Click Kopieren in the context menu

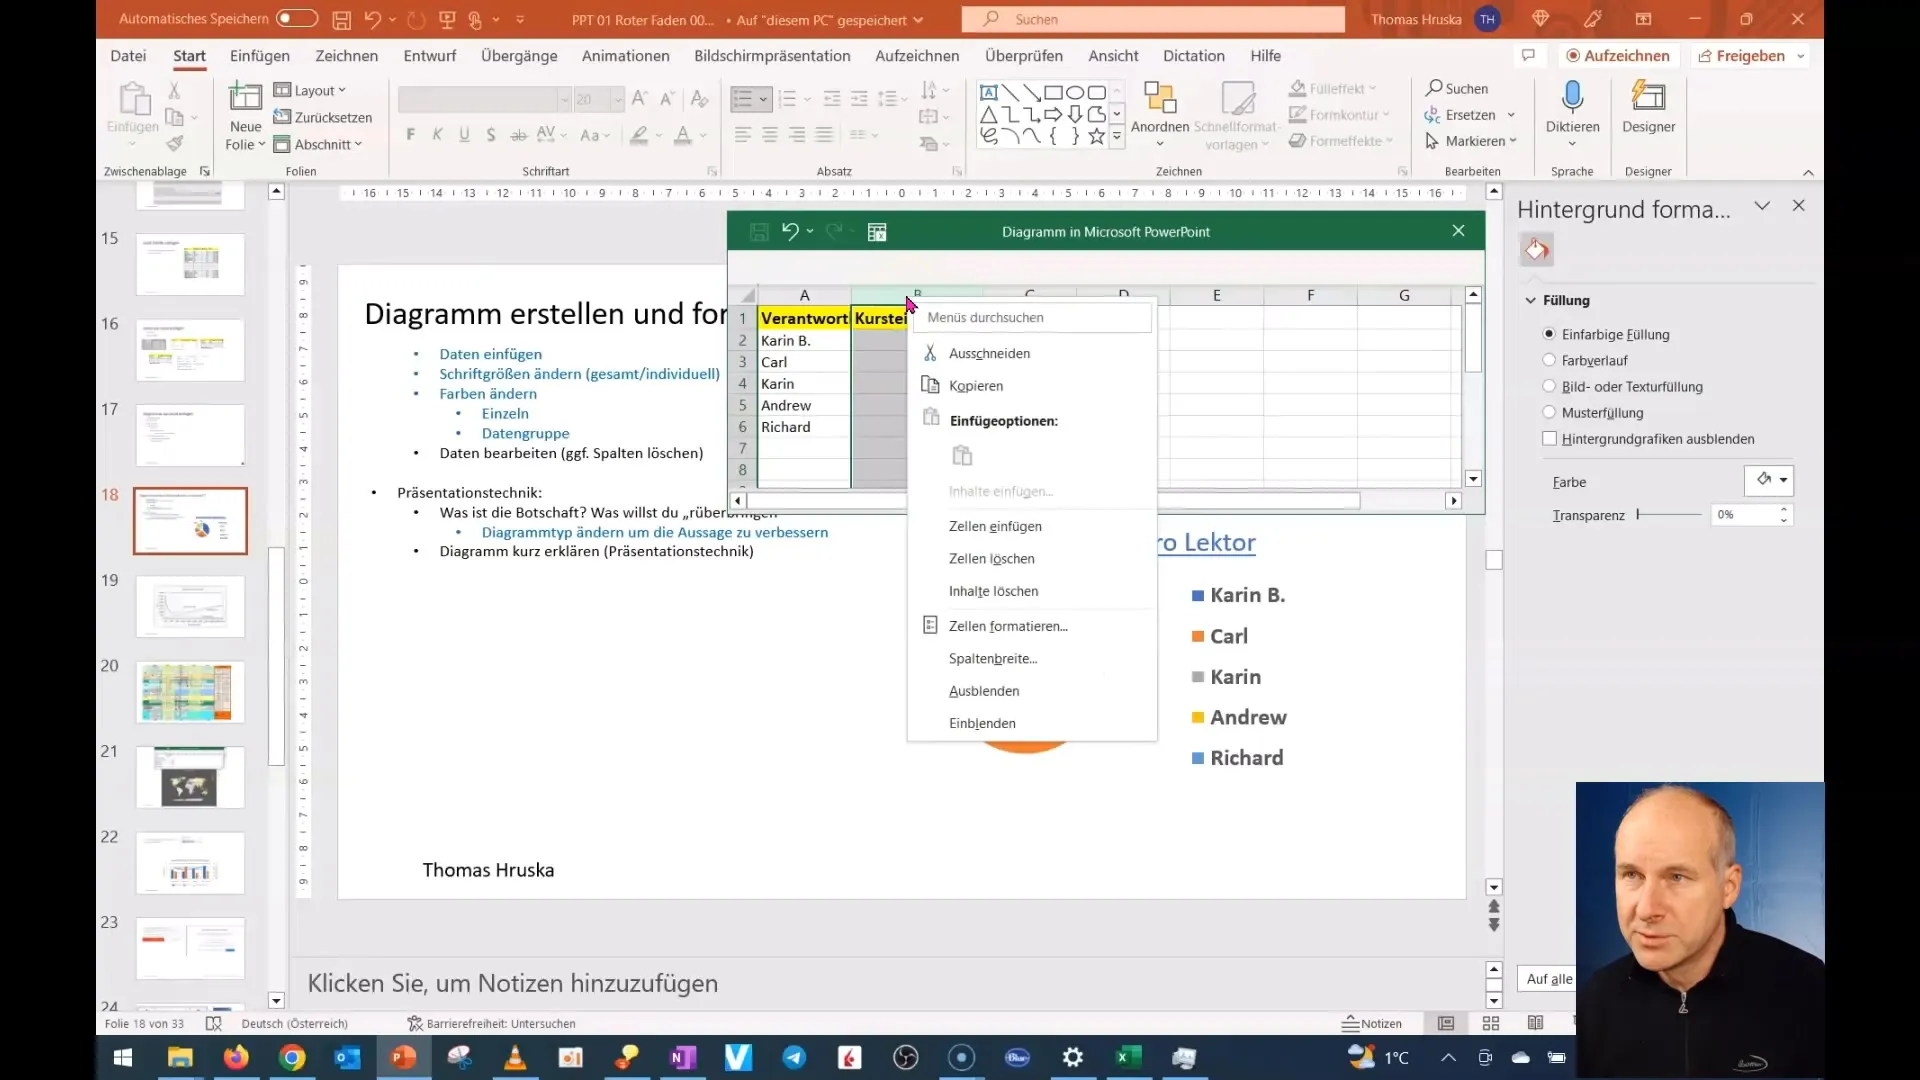(x=976, y=385)
